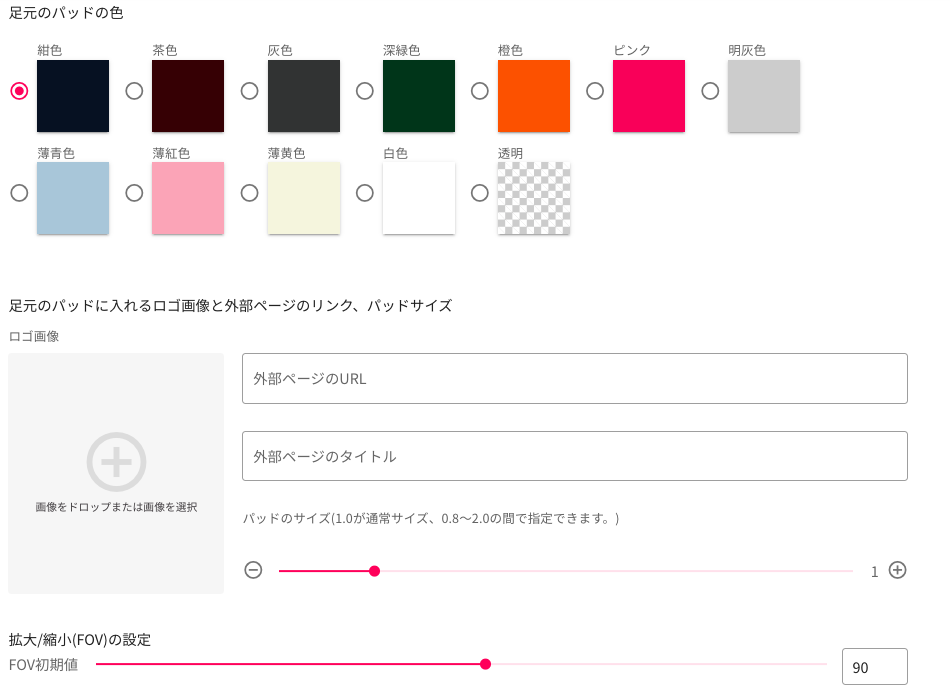The width and height of the screenshot is (950, 688).
Task: Click the pad size value 1
Action: [x=874, y=572]
